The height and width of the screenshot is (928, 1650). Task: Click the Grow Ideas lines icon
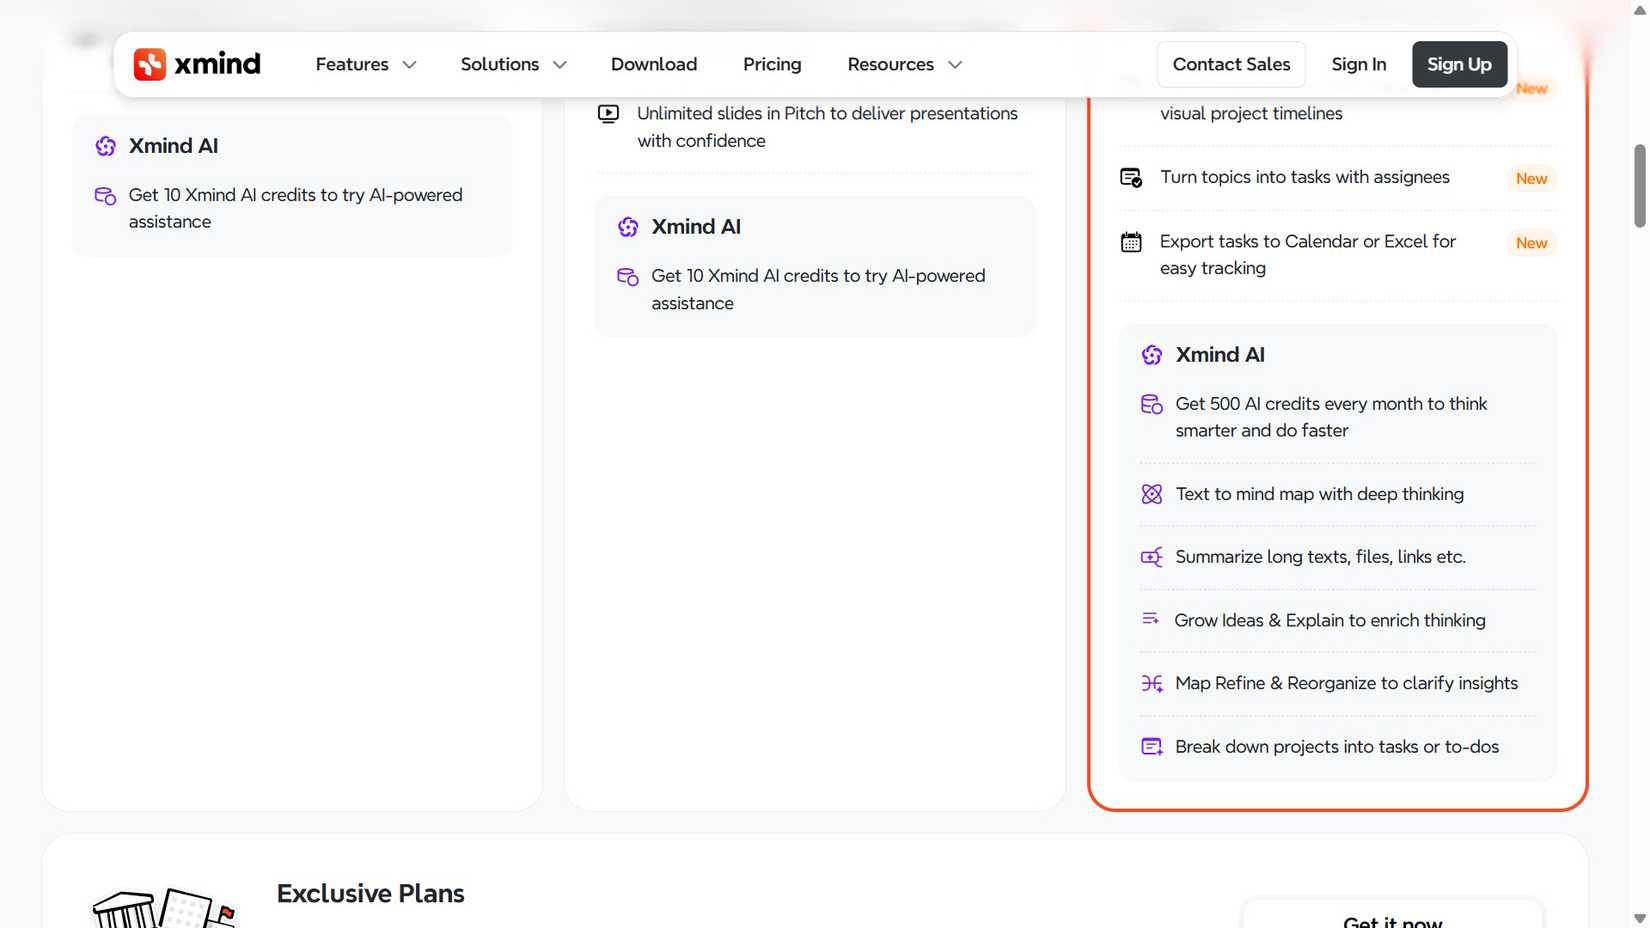click(x=1151, y=620)
